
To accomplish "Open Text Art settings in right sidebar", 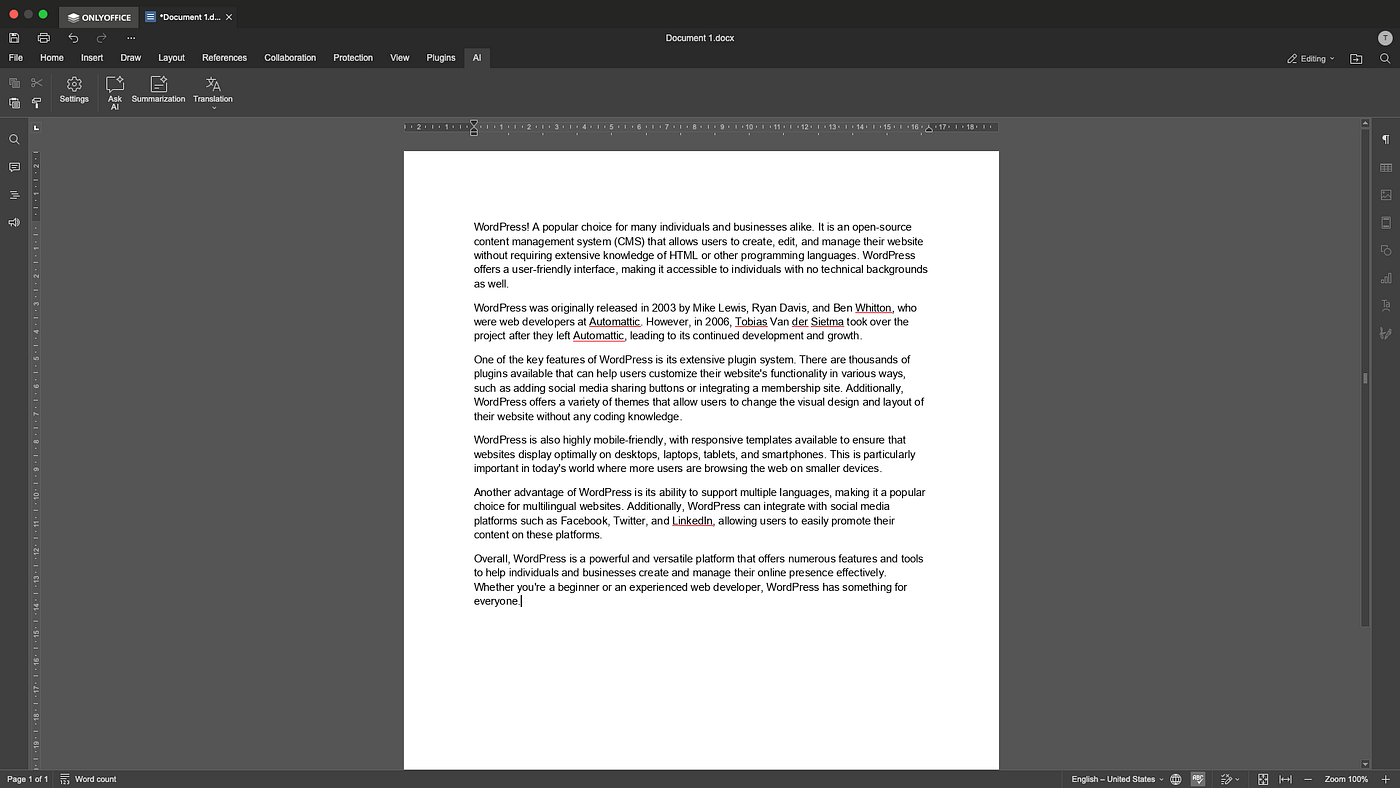I will click(1386, 305).
